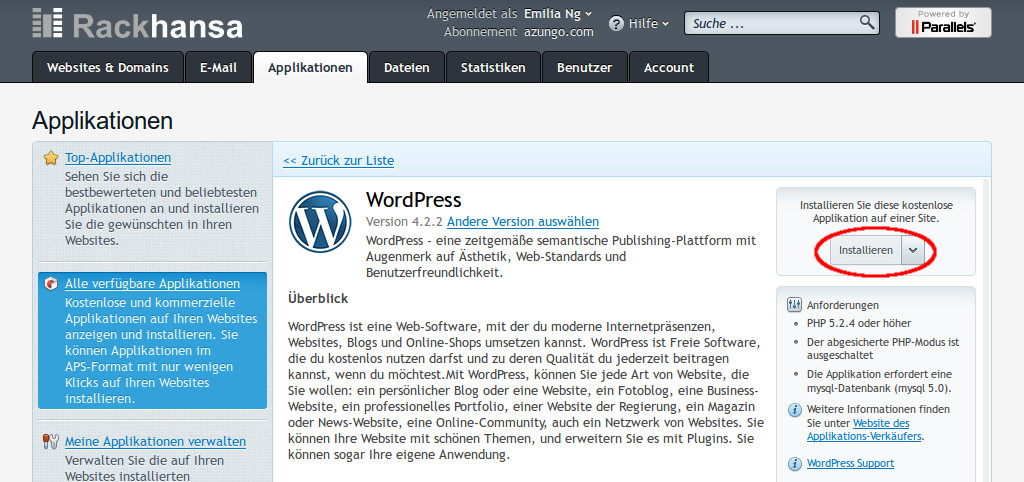Select the Applikationen tab
Screen dimensions: 1024x482
[x=310, y=67]
